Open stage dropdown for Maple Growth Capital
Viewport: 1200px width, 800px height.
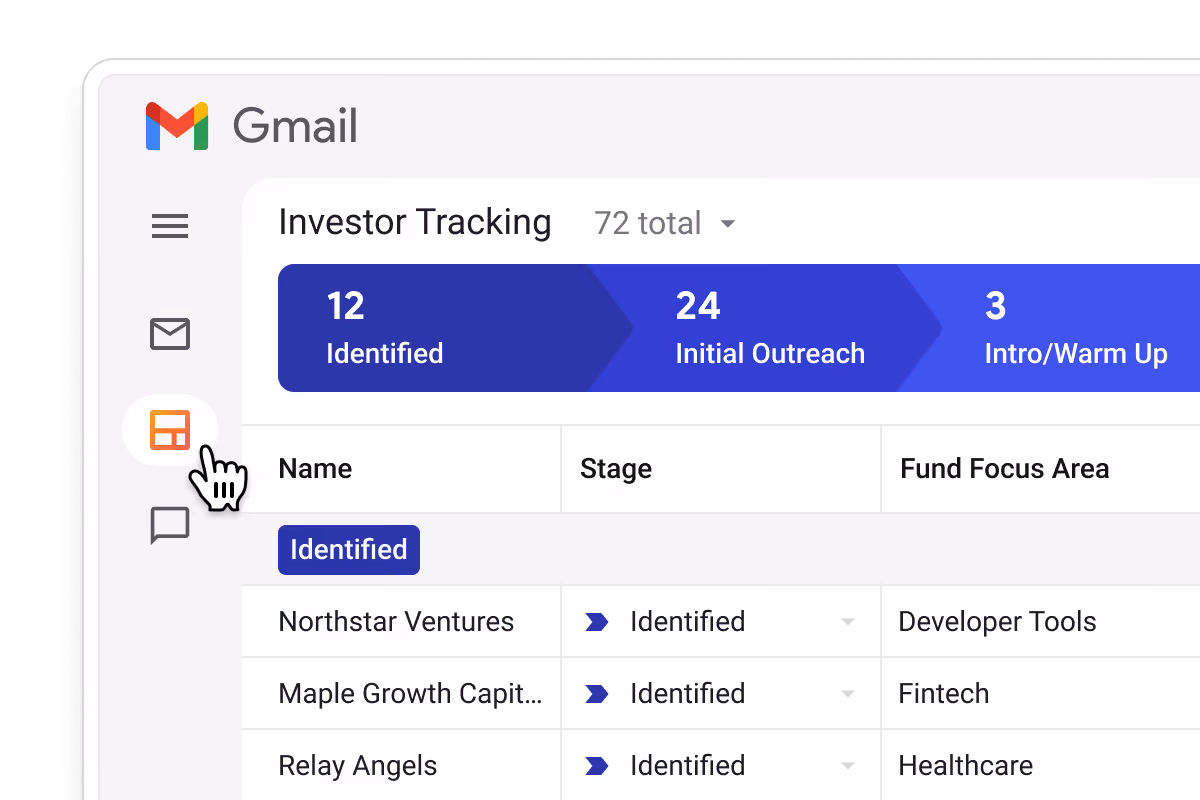848,694
